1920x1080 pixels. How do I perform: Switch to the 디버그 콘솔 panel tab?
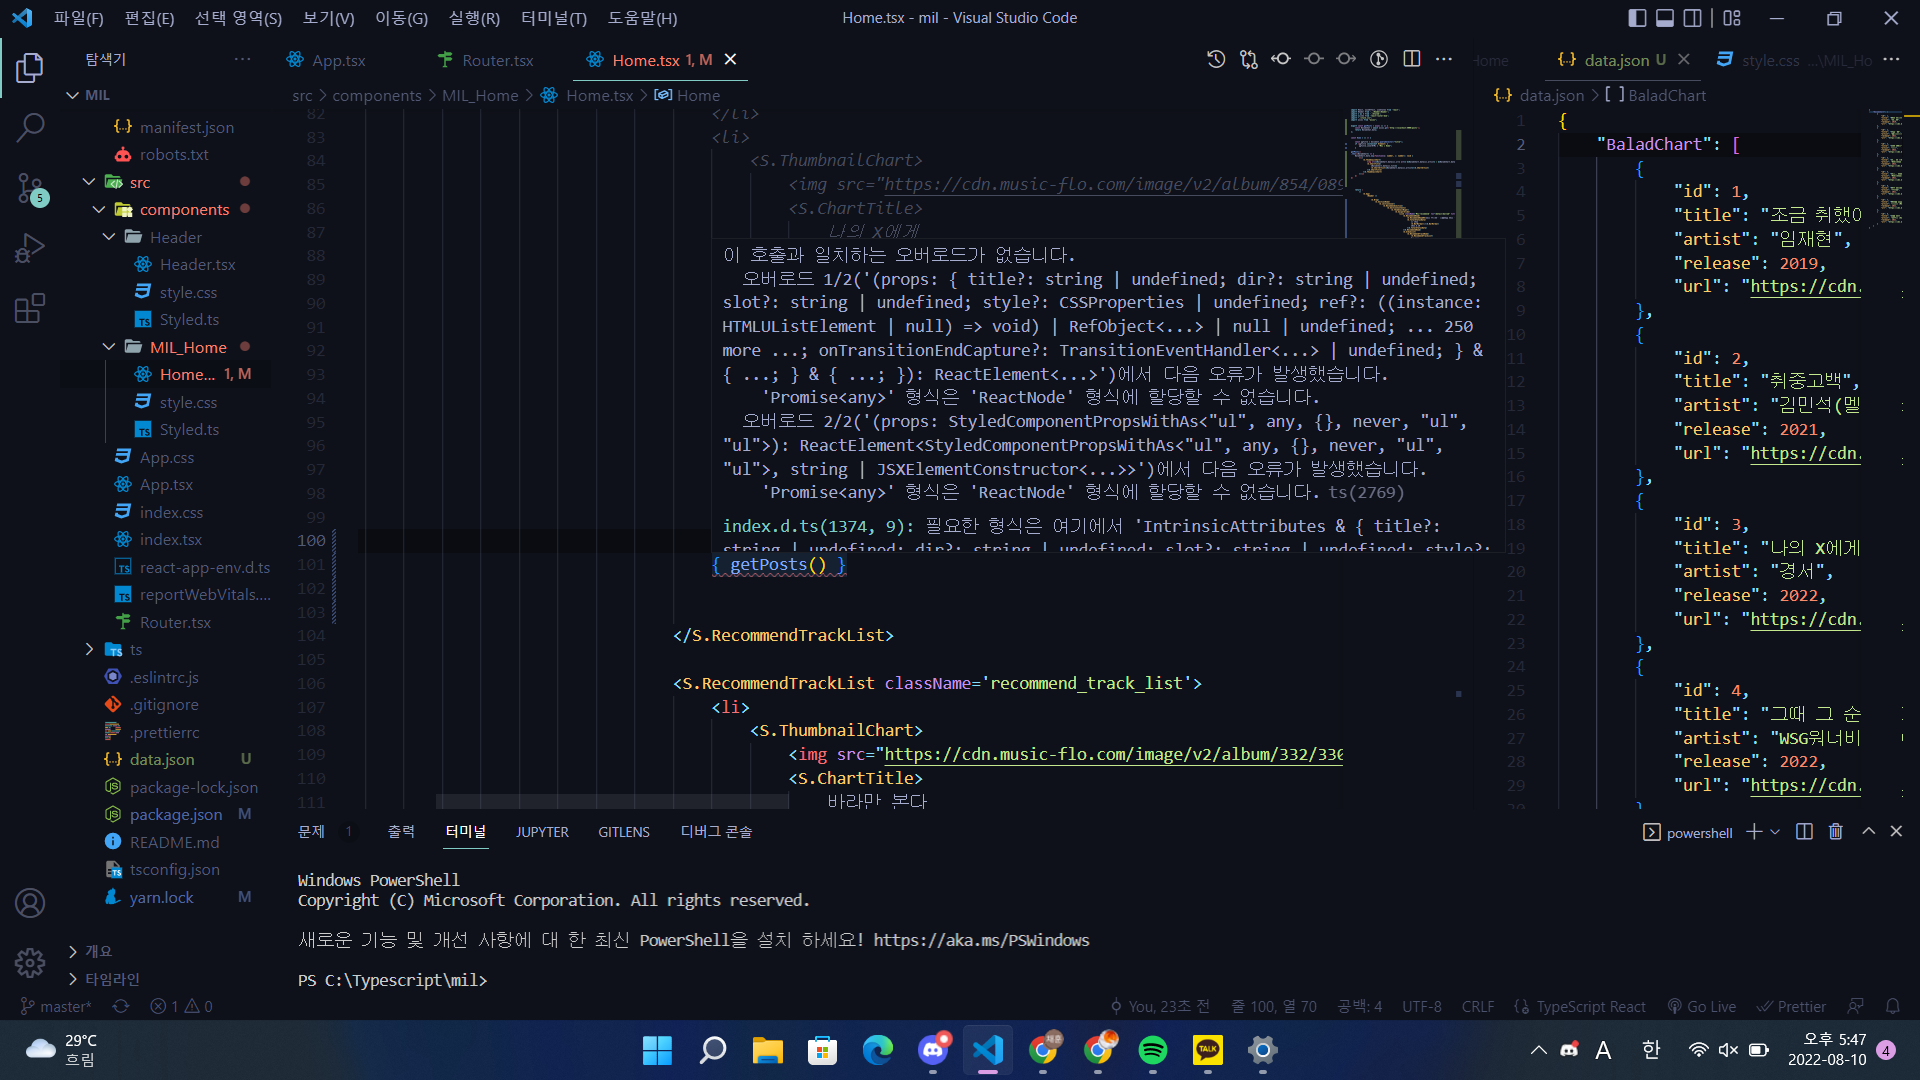point(716,832)
